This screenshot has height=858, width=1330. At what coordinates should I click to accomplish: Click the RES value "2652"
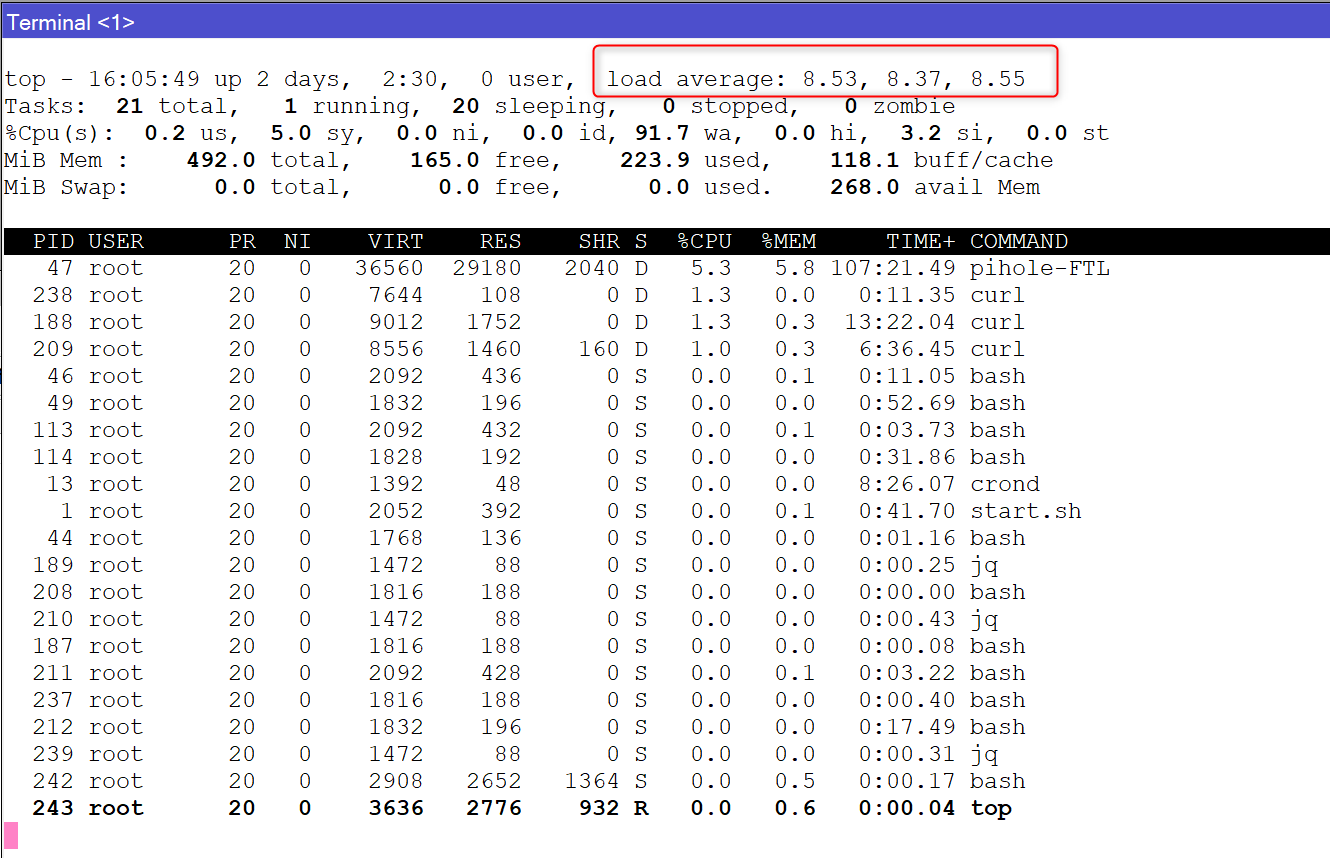point(493,781)
